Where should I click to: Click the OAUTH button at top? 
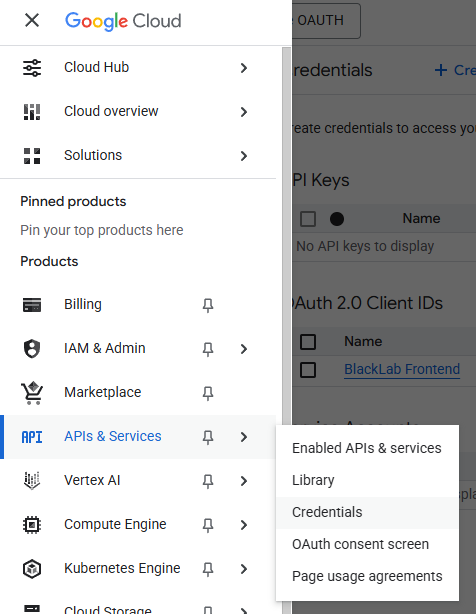(x=326, y=20)
